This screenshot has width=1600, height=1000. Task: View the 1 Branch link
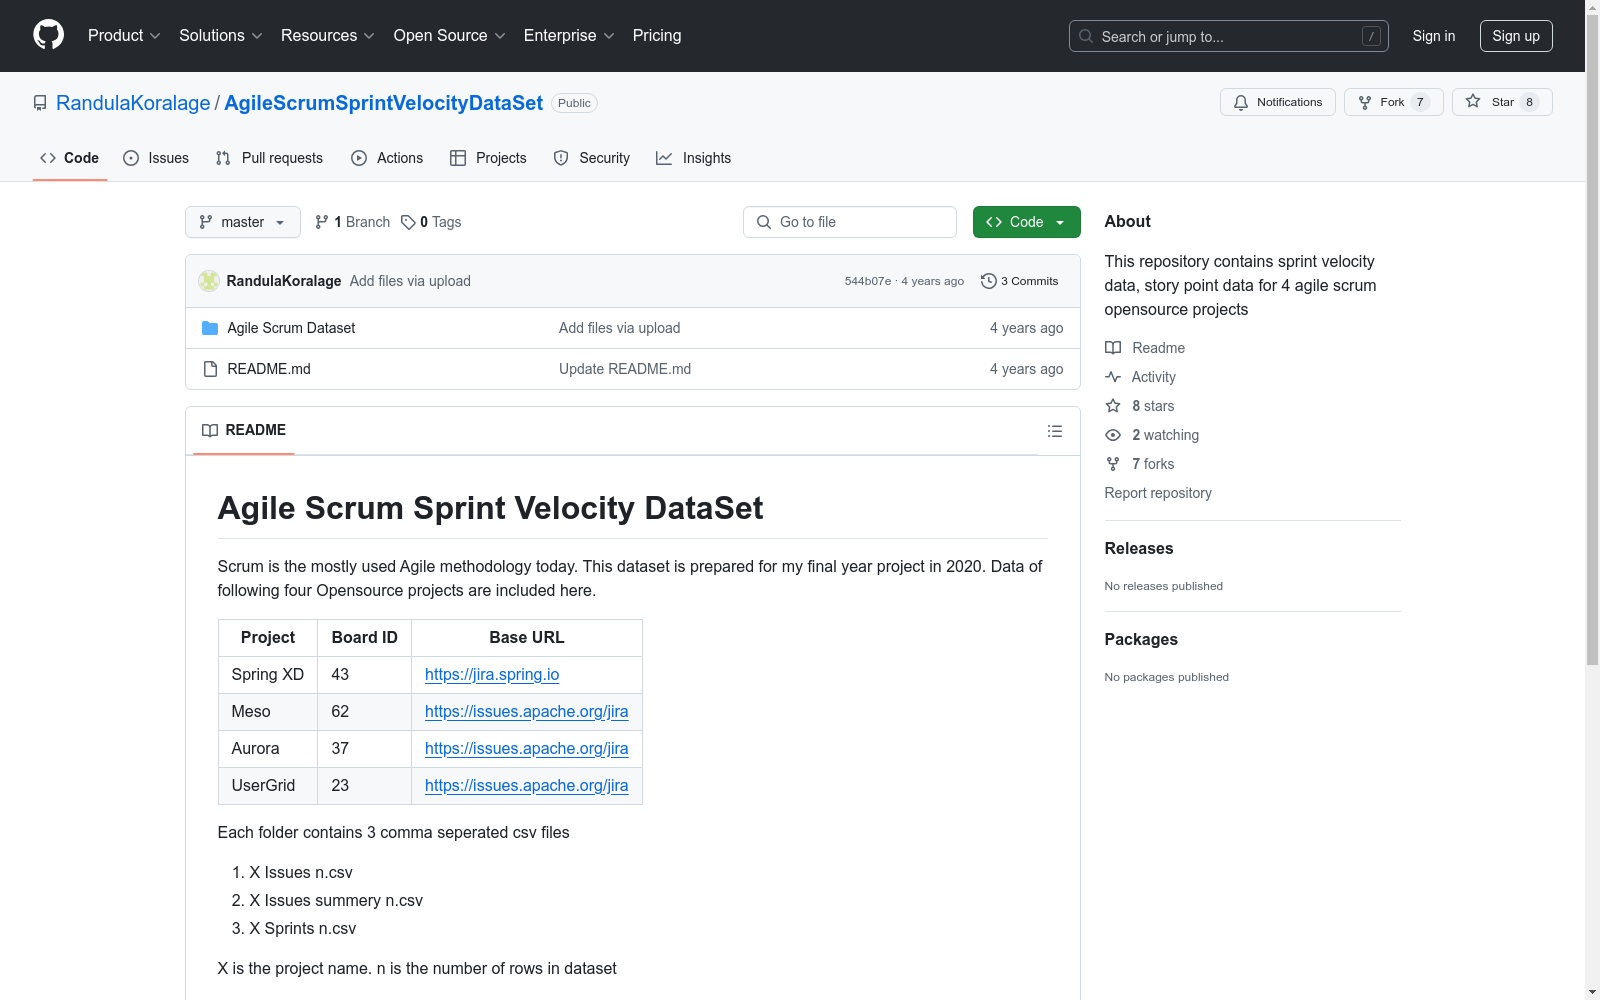pos(352,222)
